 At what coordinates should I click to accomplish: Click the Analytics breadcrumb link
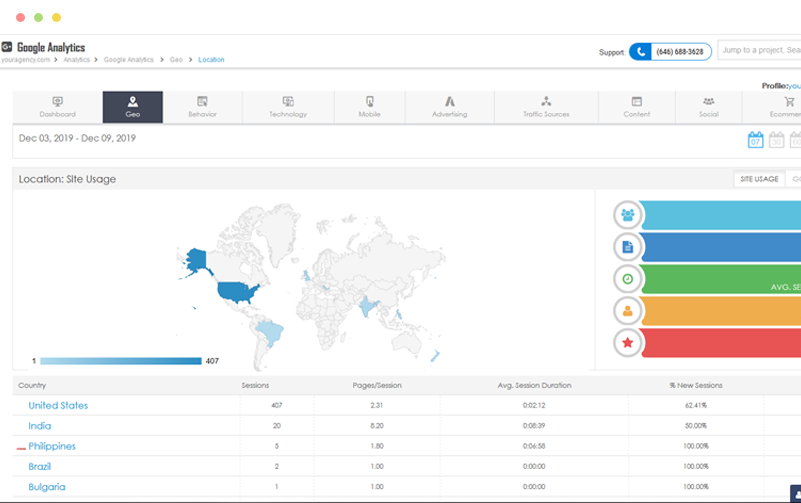(77, 60)
